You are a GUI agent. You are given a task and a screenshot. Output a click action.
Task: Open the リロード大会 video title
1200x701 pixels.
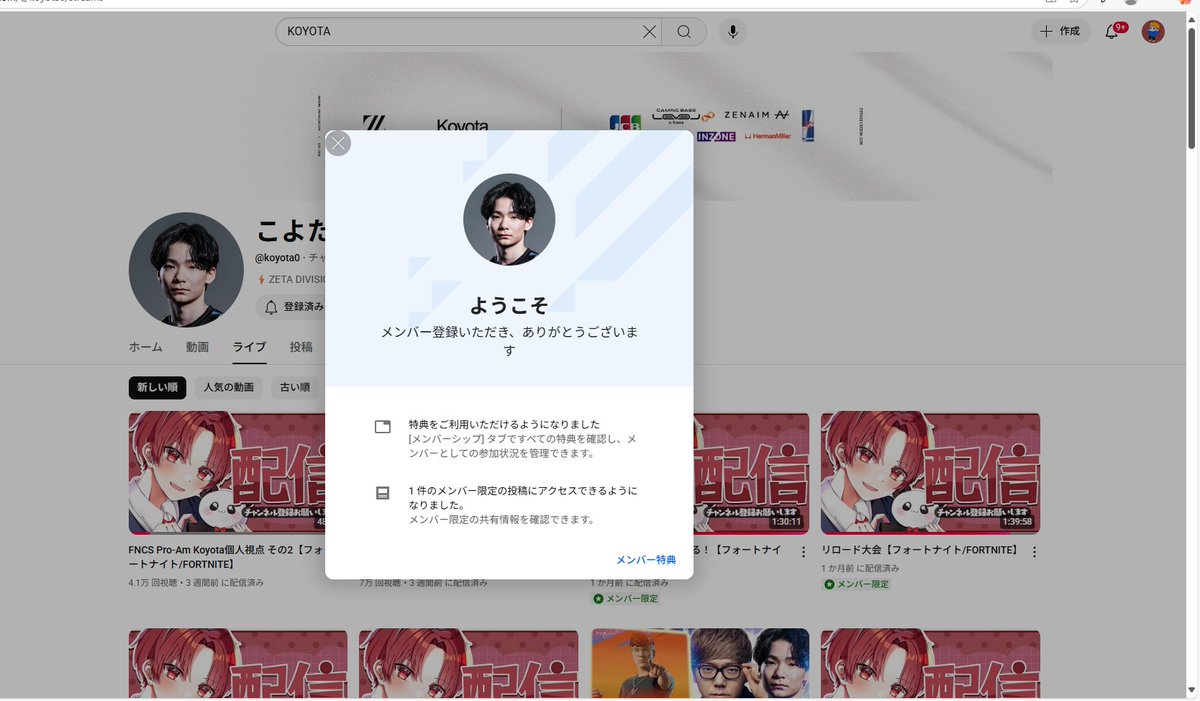point(920,551)
